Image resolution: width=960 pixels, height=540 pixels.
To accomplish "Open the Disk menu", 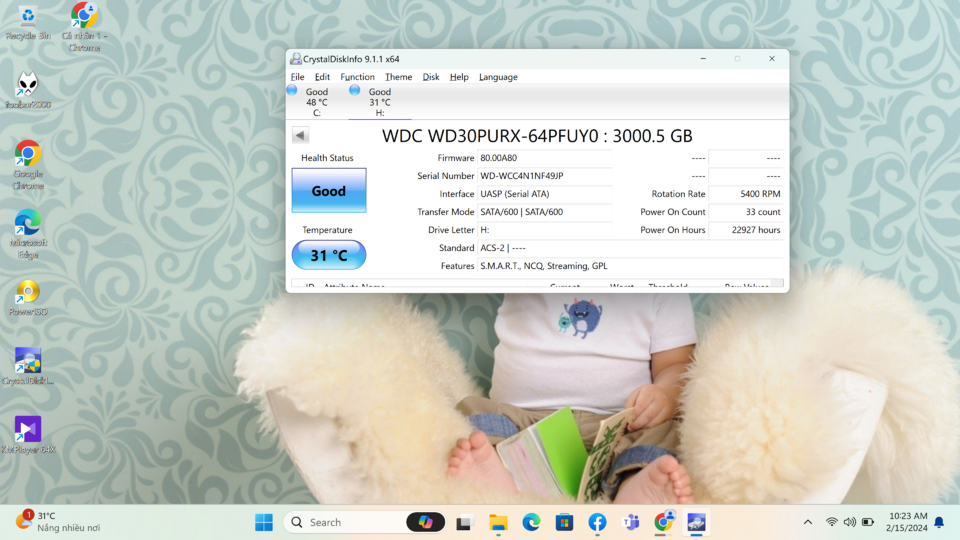I will [431, 77].
